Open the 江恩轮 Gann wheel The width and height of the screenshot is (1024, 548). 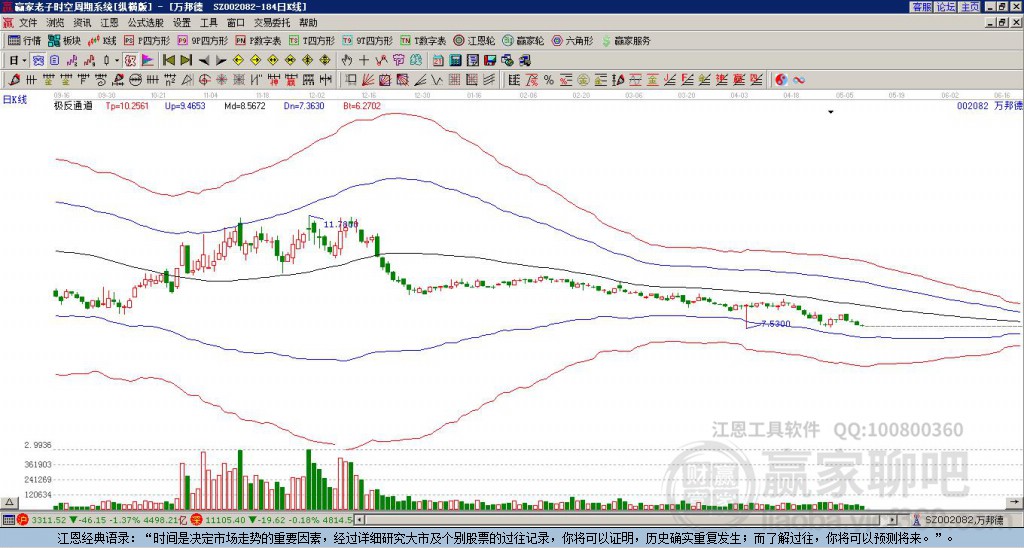(x=474, y=40)
